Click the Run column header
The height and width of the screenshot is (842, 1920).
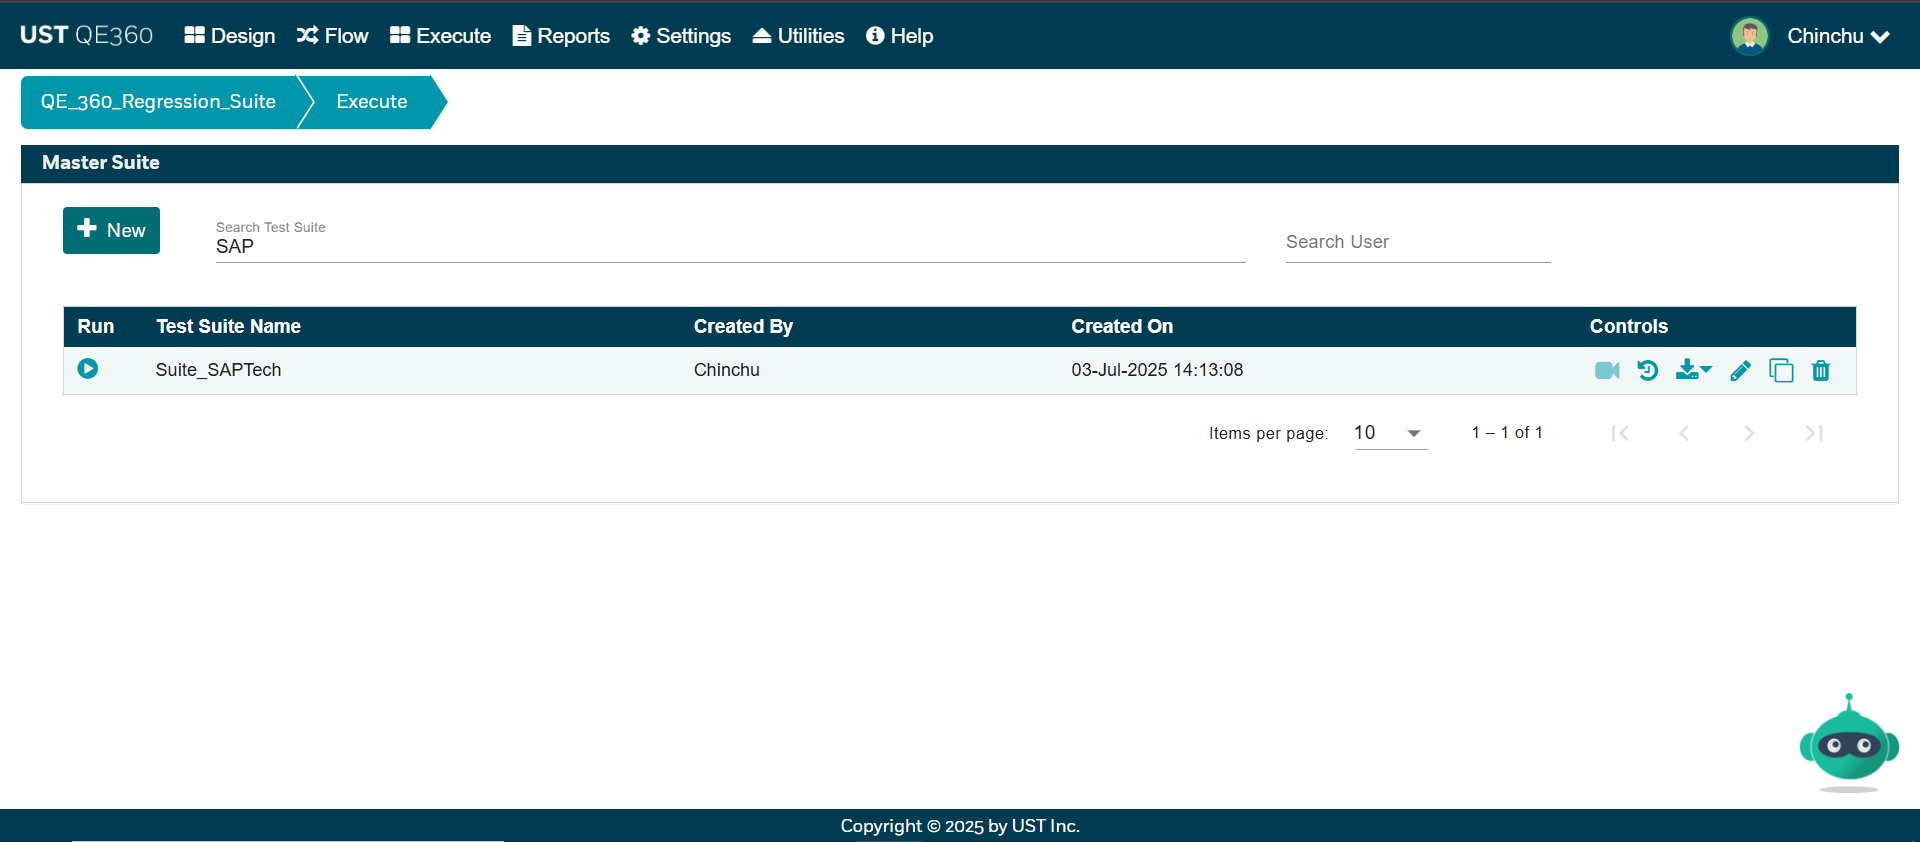coord(96,327)
